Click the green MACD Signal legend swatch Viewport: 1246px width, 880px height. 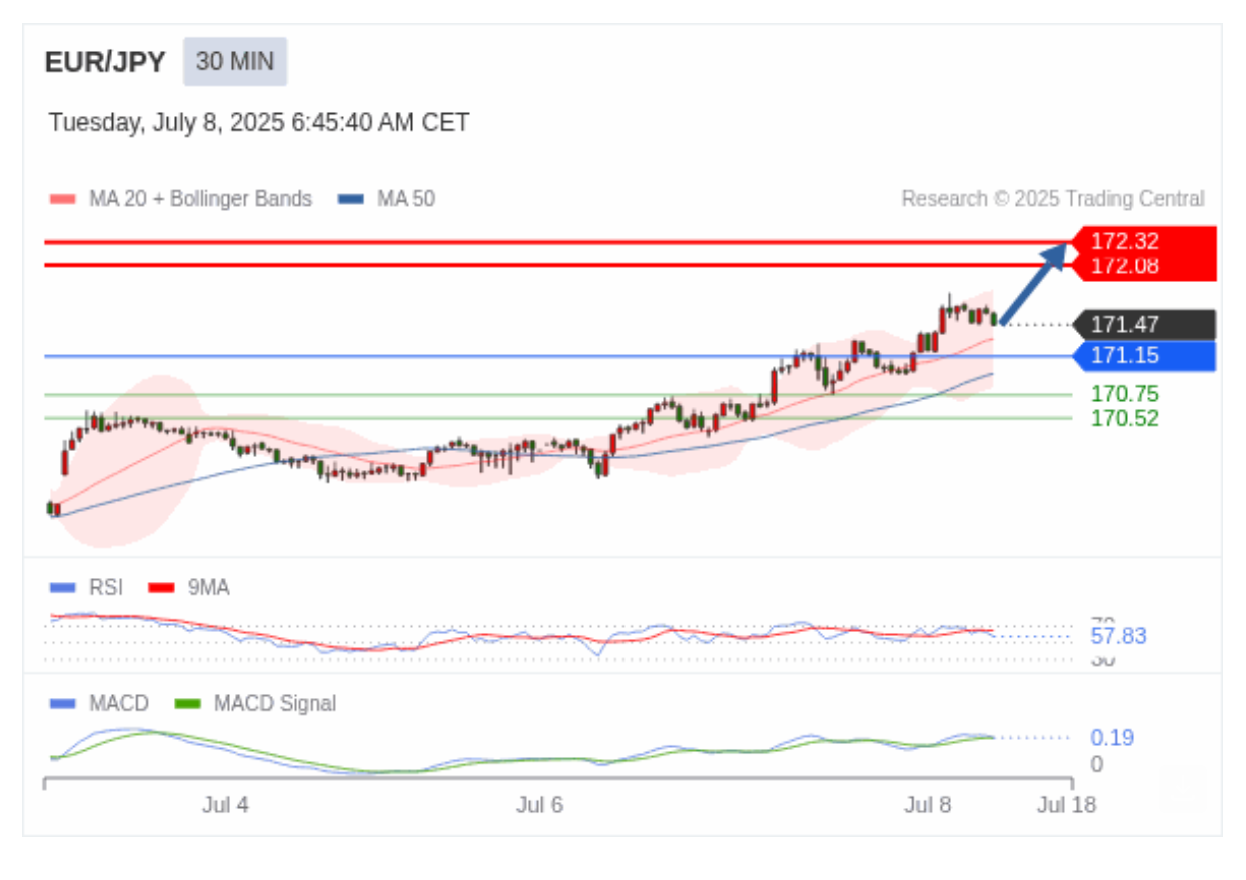coord(188,703)
